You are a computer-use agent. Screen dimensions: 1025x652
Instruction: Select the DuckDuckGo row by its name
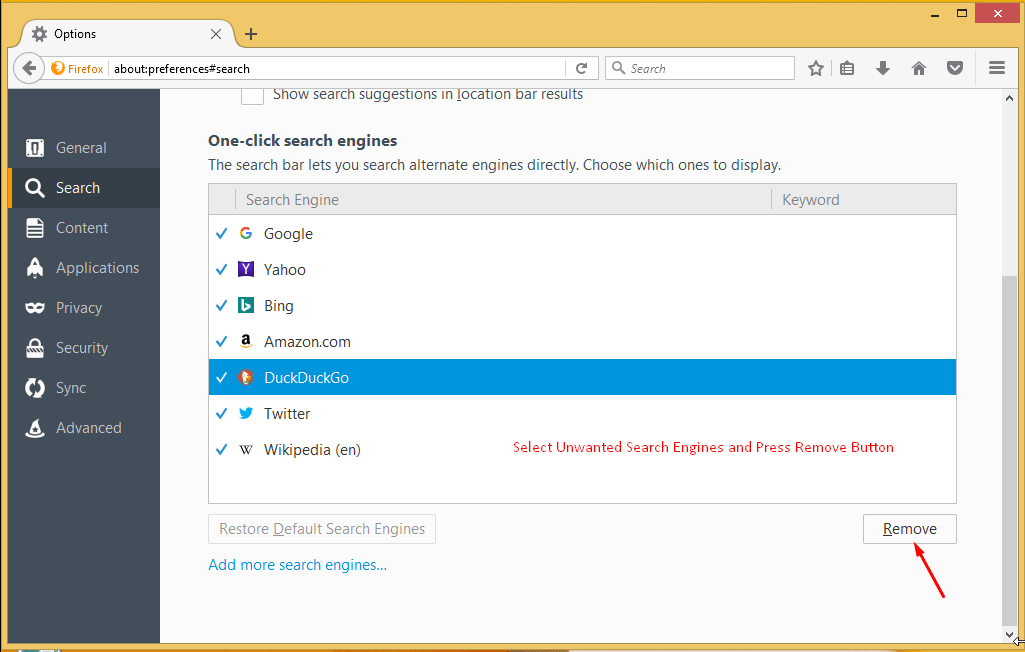pos(306,377)
